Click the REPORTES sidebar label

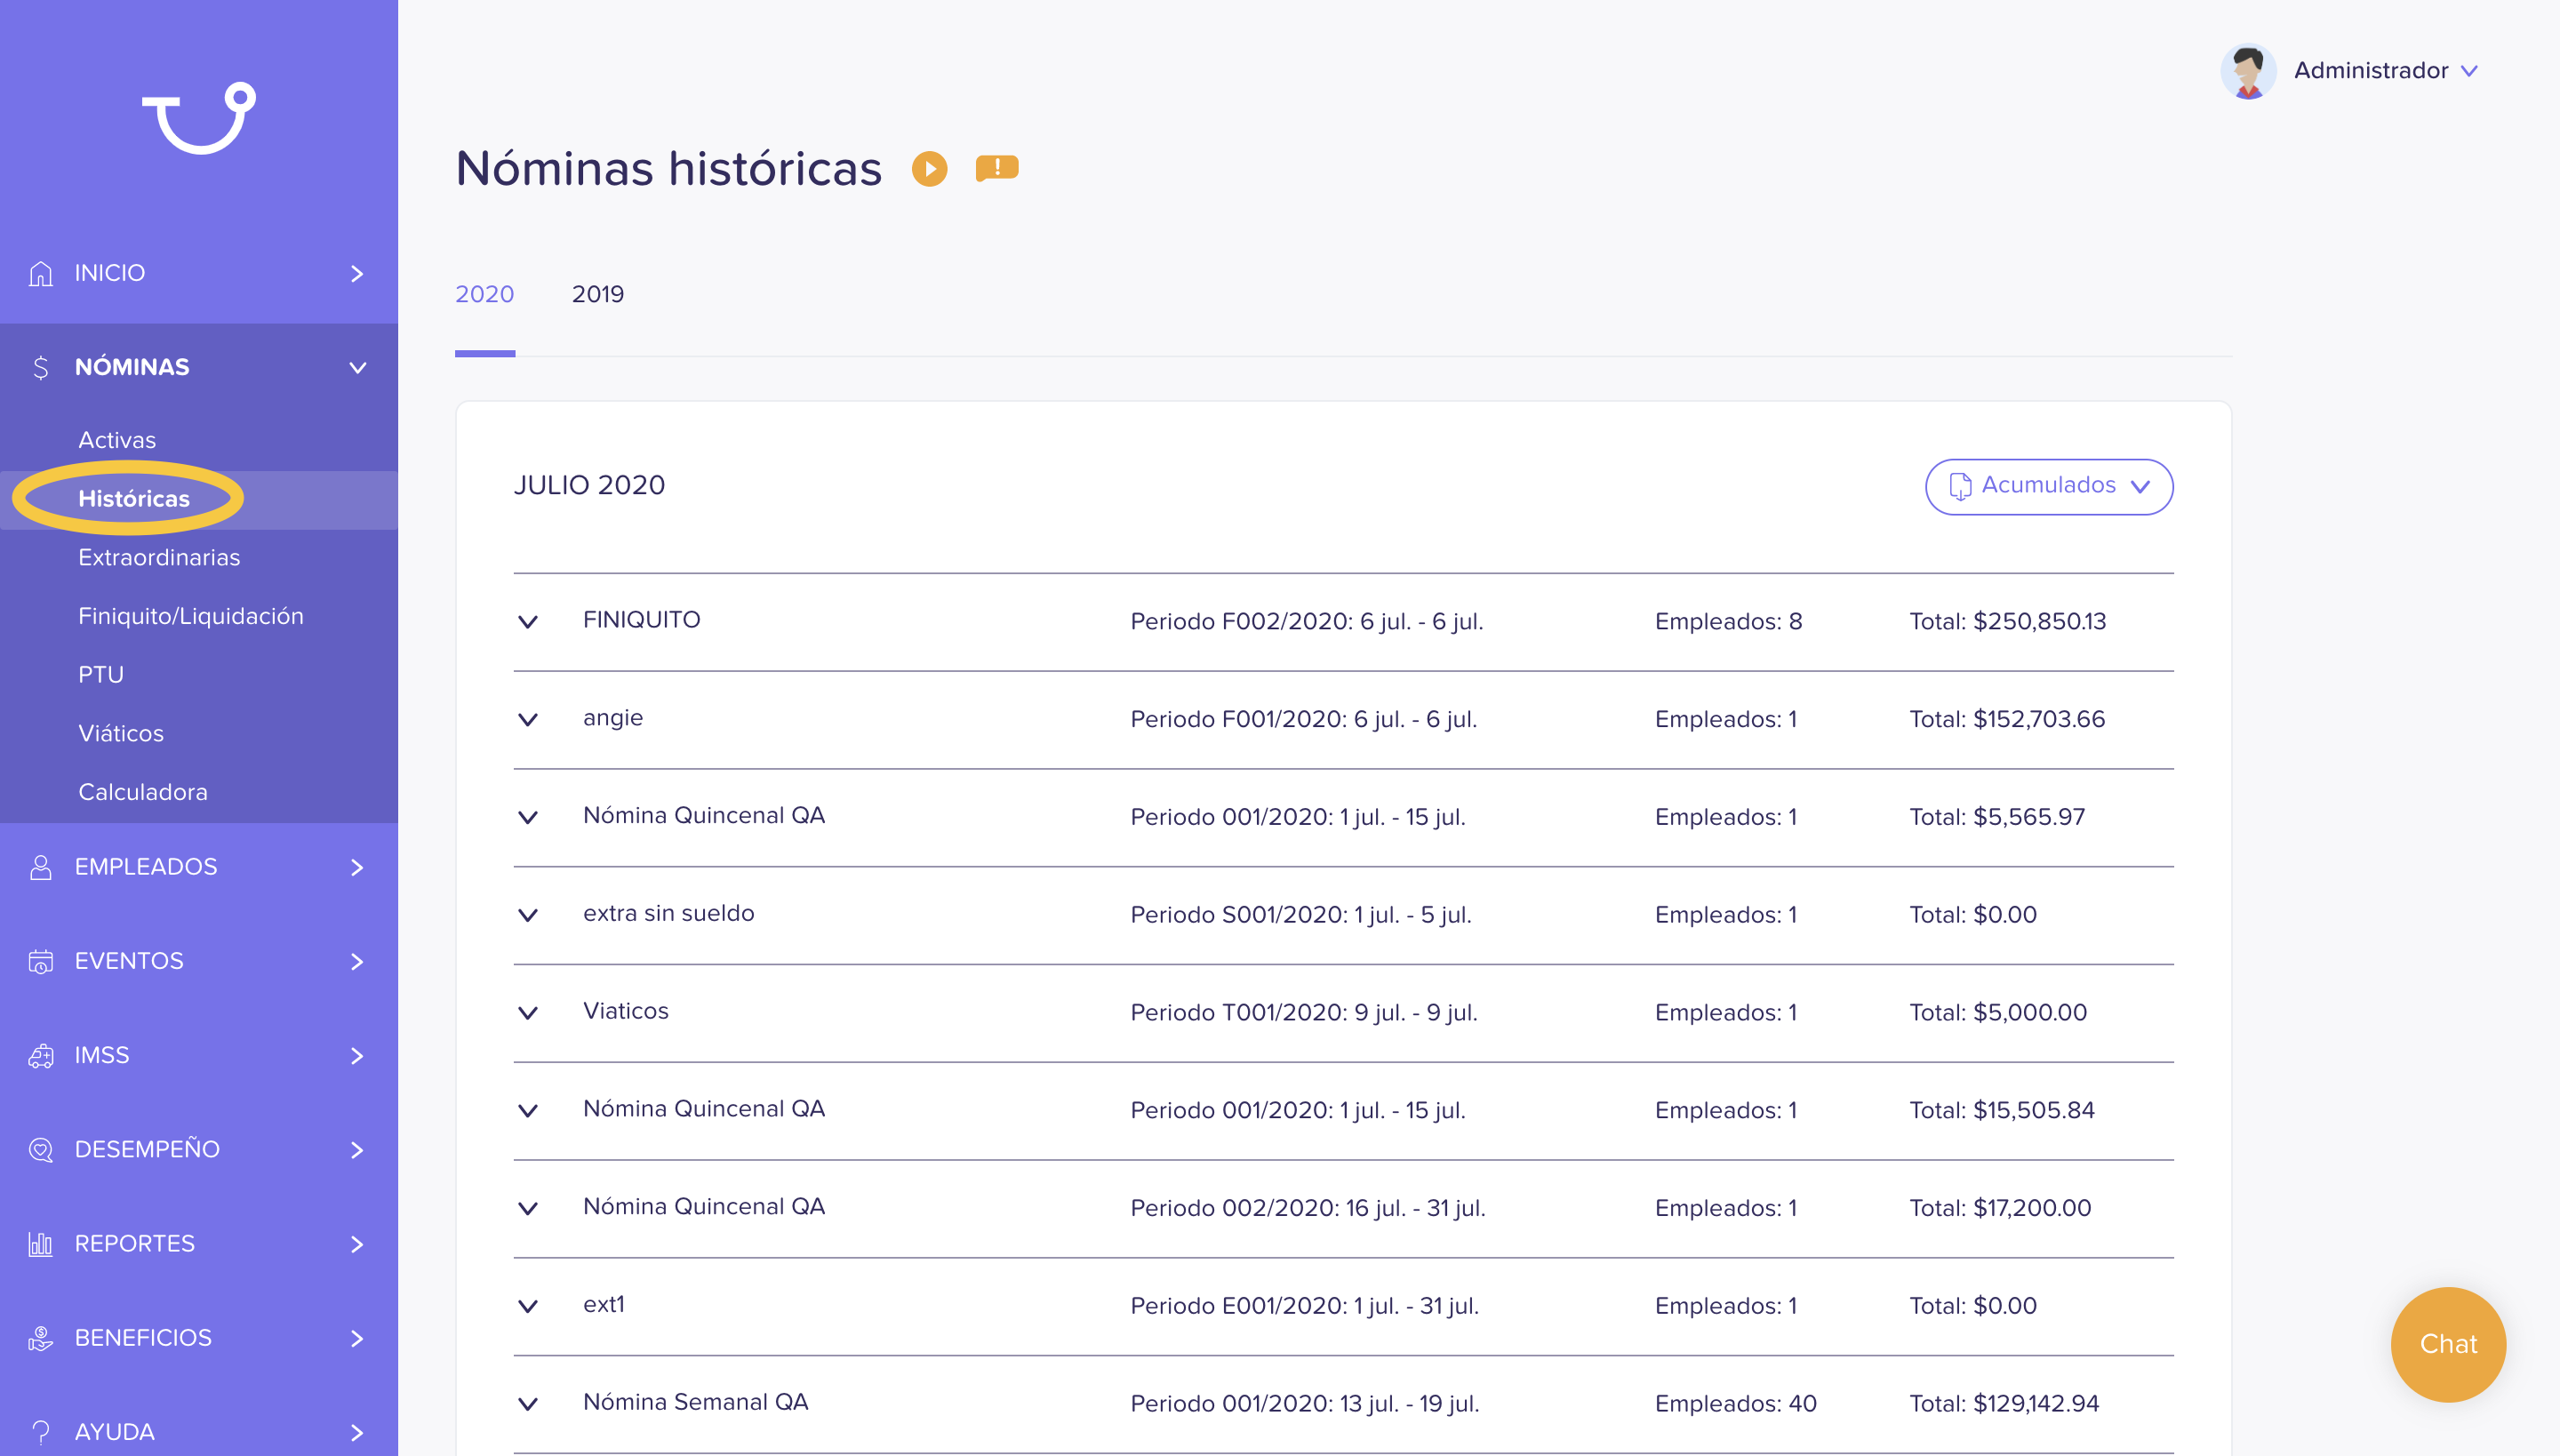135,1244
